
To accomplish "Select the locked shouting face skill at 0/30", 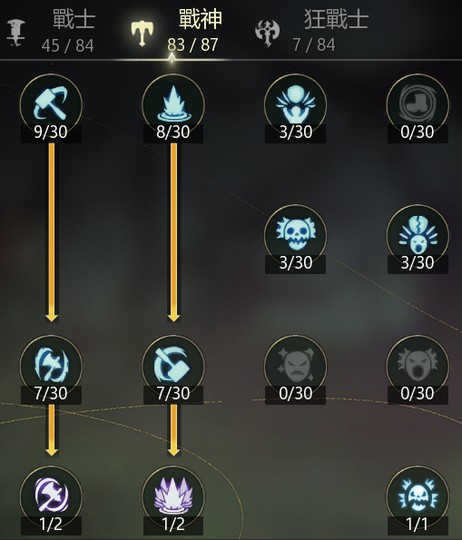I will (418, 366).
